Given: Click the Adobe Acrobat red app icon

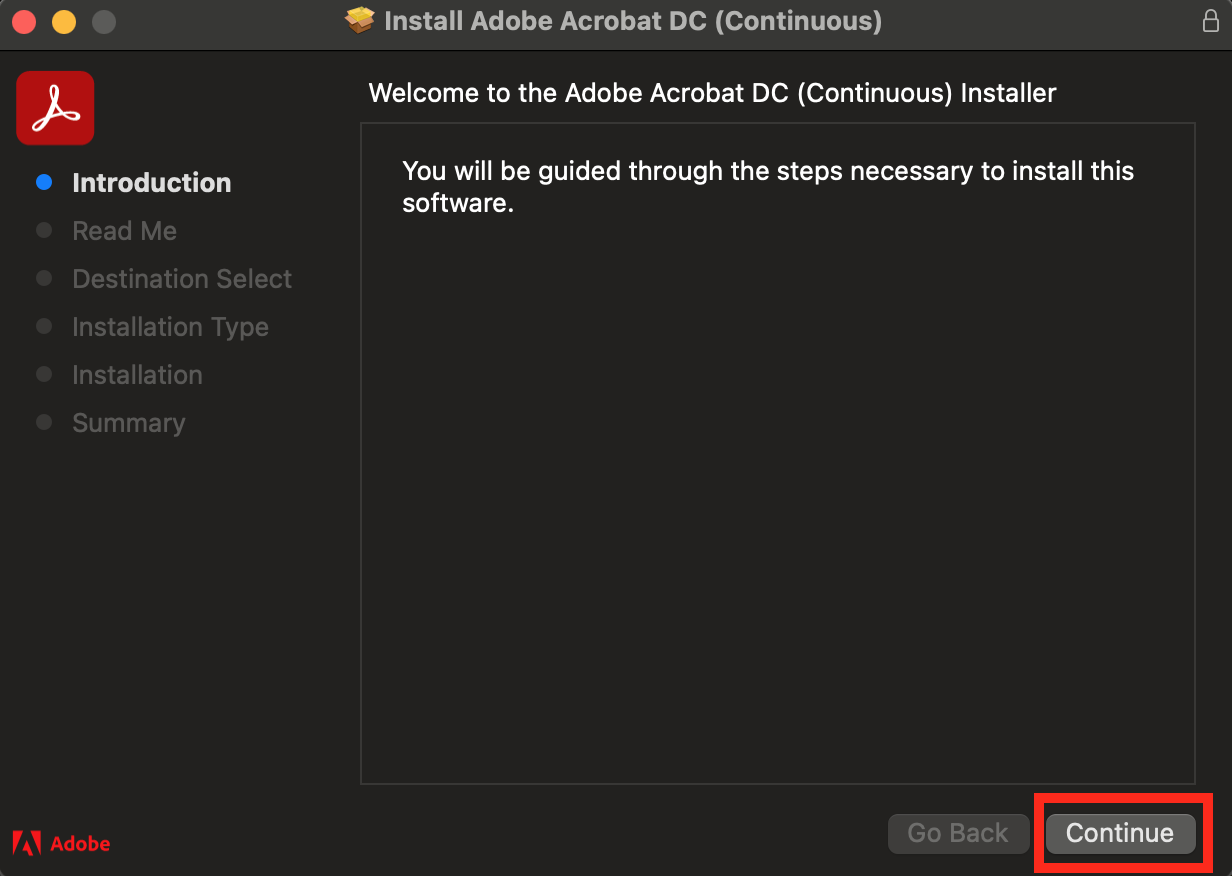Looking at the screenshot, I should coord(55,108).
